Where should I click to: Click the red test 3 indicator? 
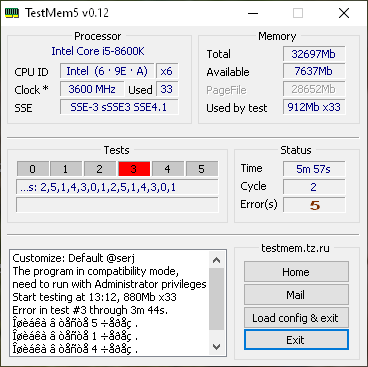pyautogui.click(x=134, y=169)
